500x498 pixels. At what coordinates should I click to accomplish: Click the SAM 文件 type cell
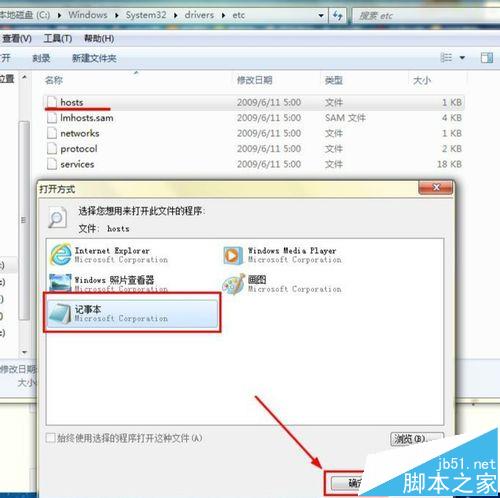(345, 118)
